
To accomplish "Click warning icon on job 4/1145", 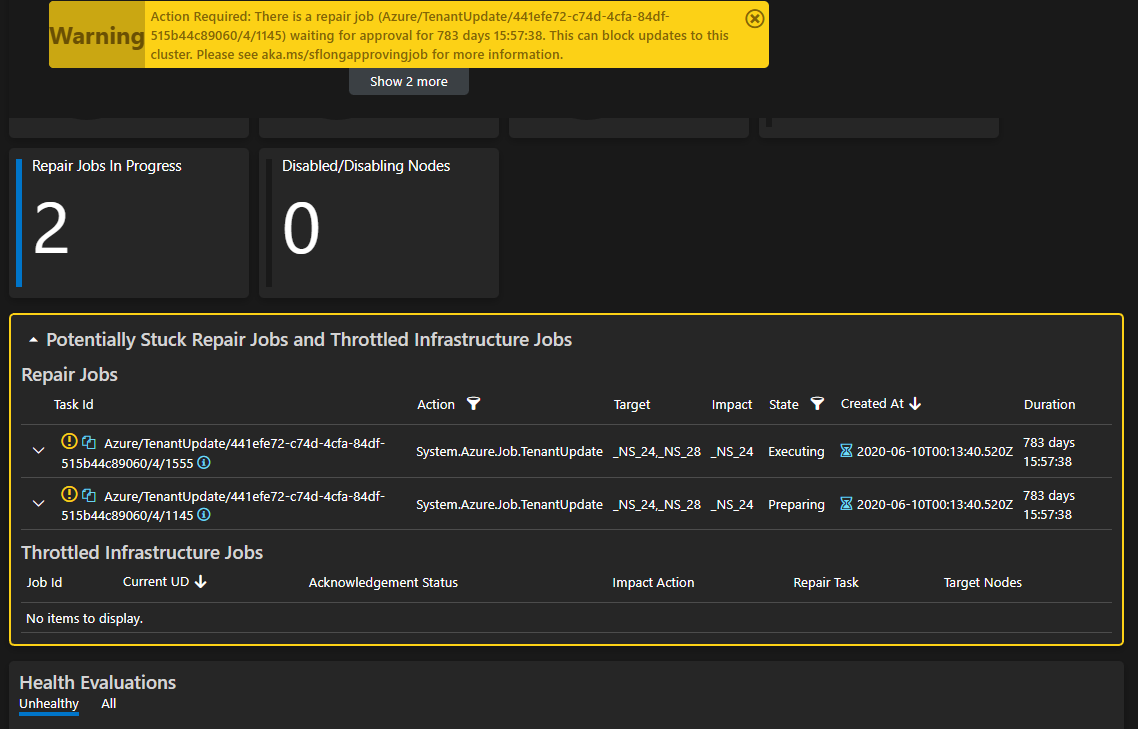I will (69, 494).
